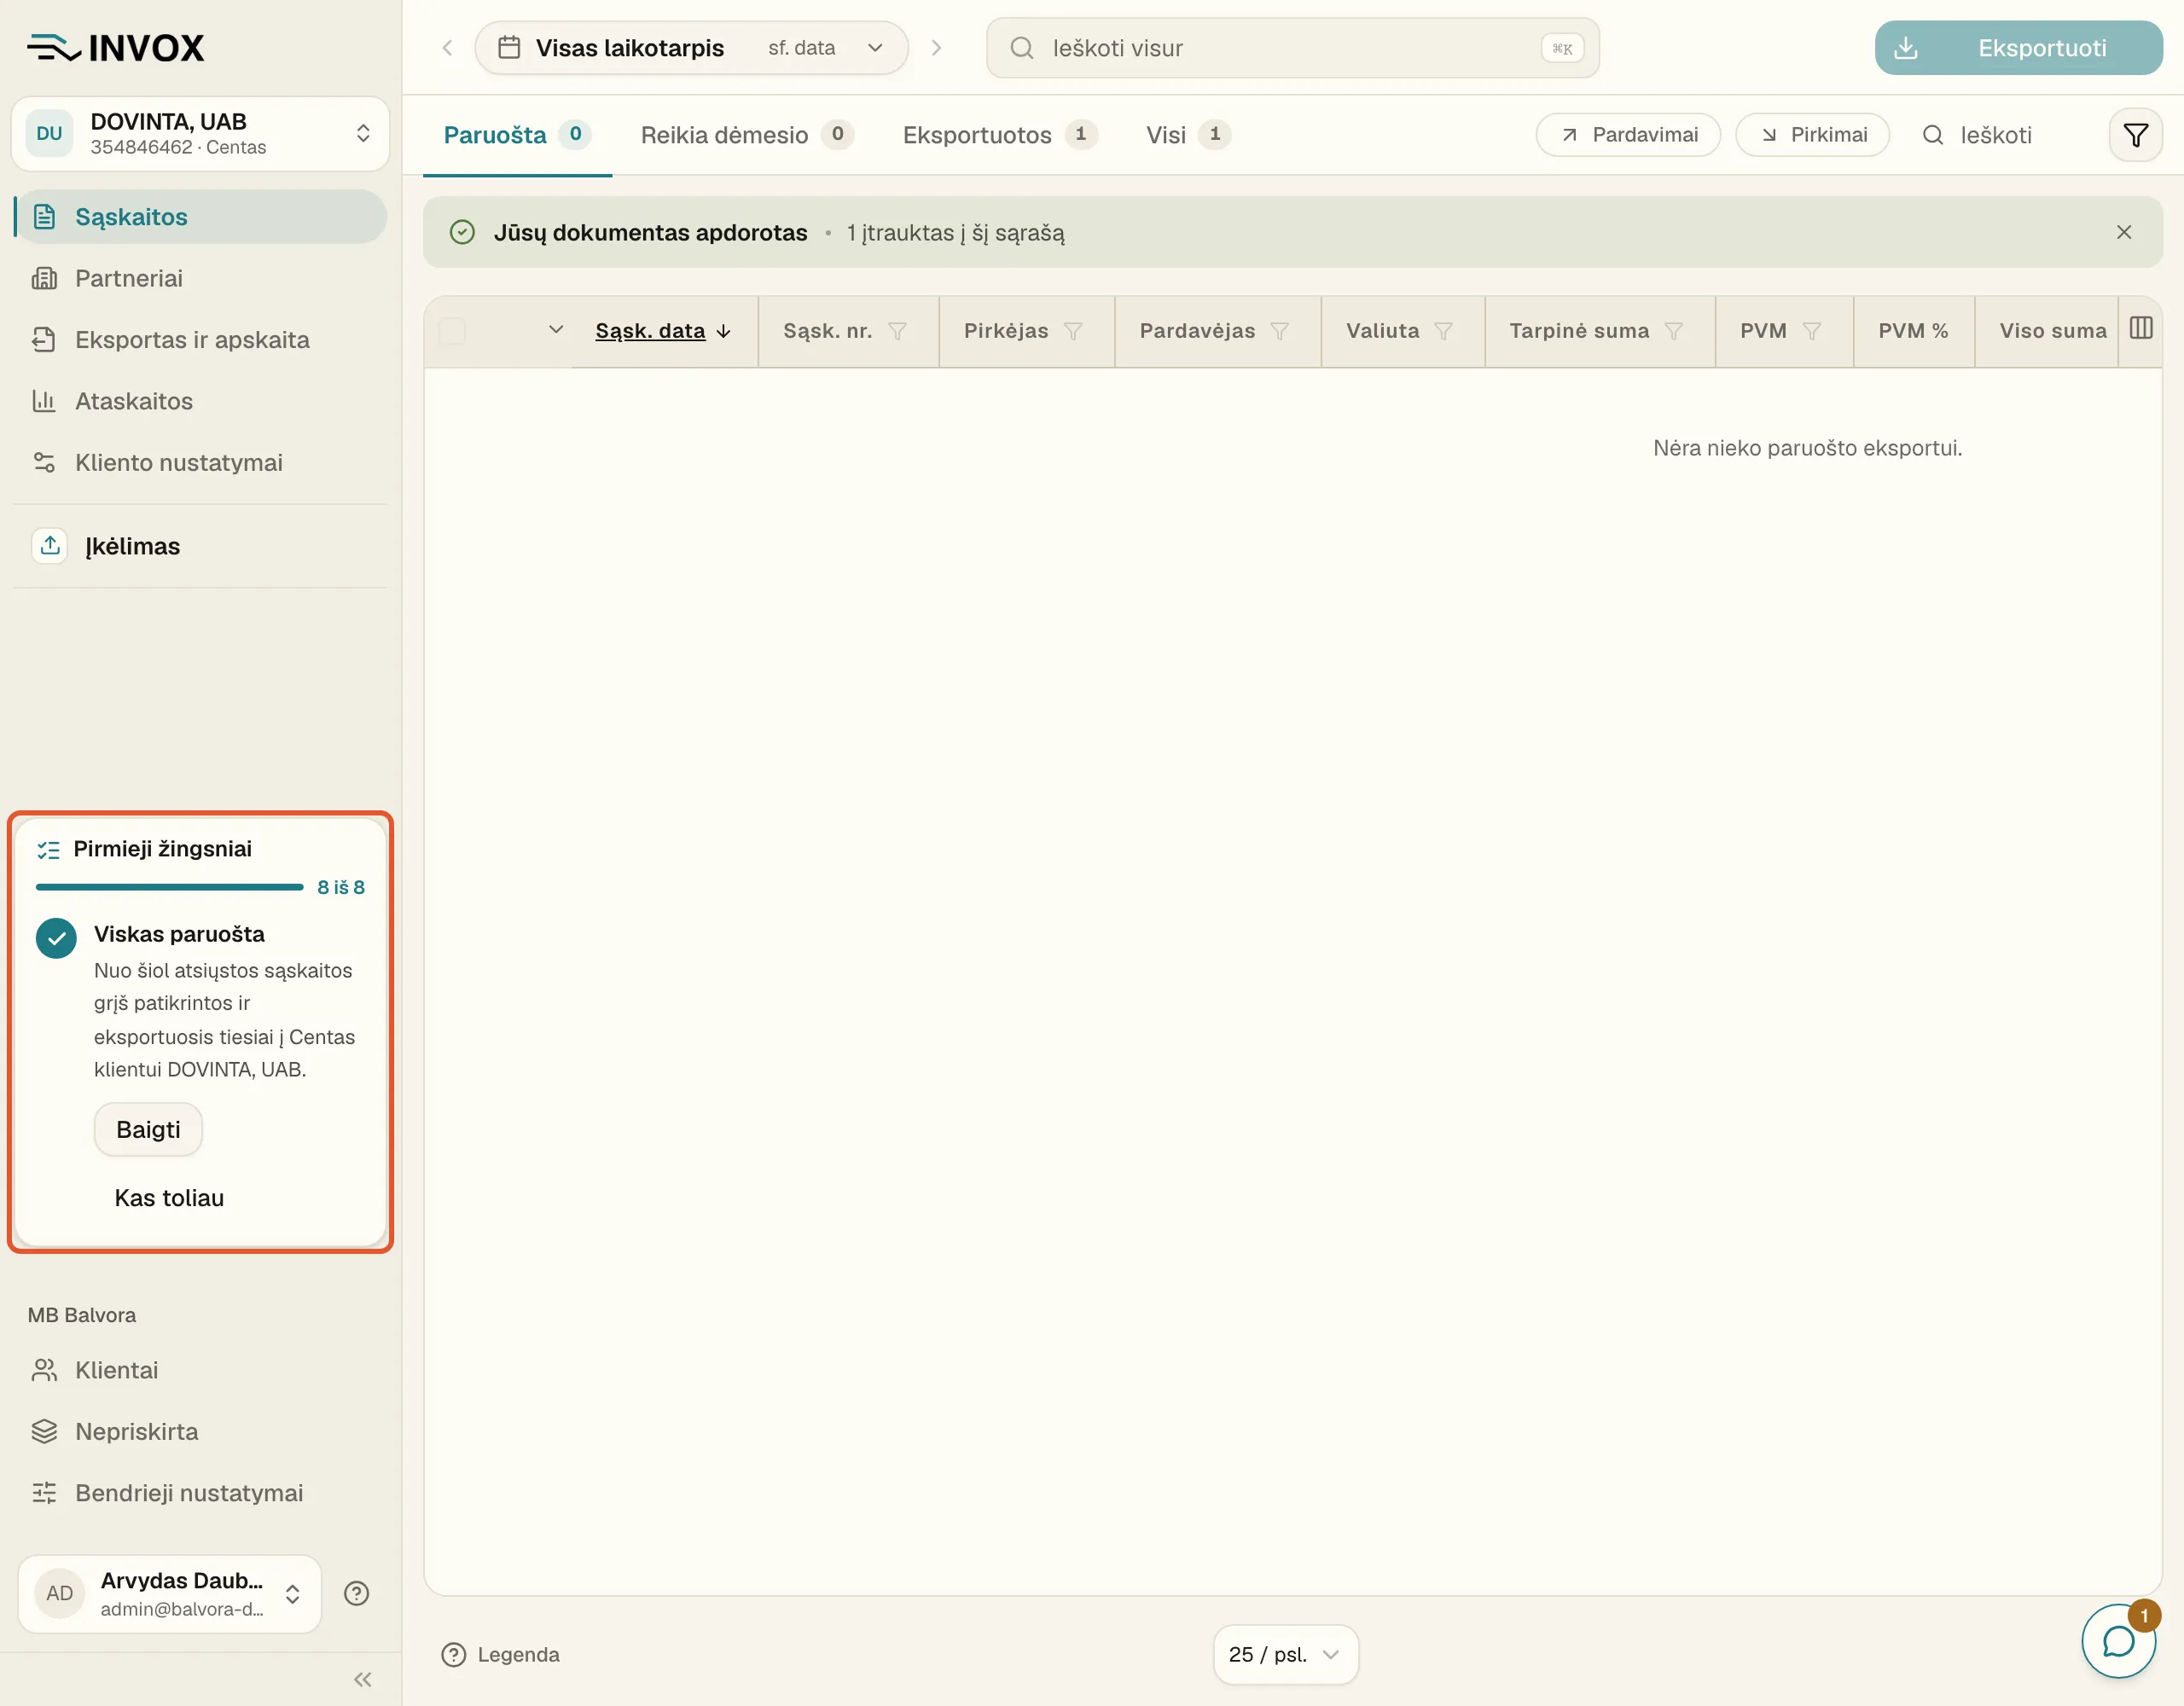Click the INVOX logo

point(116,47)
